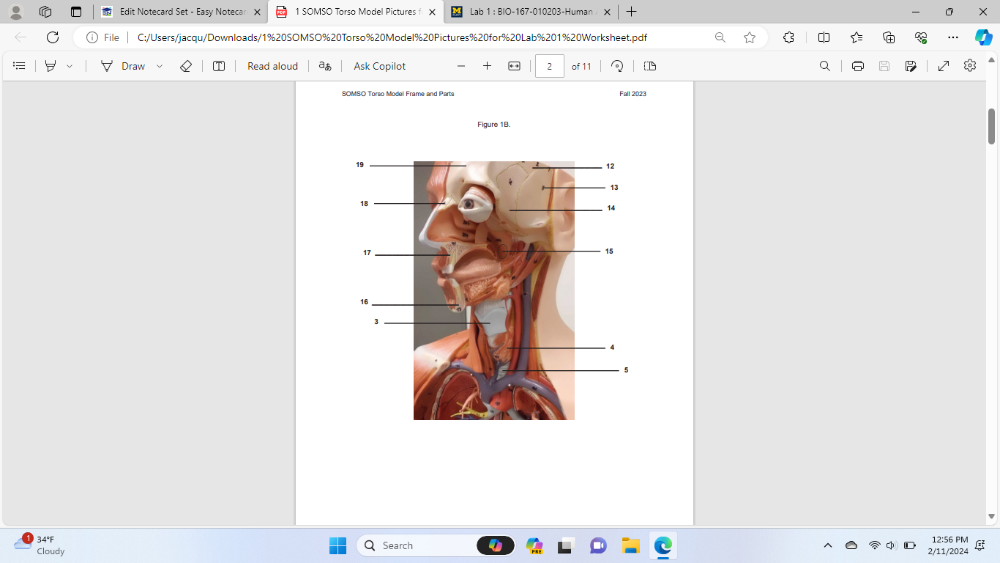Zoom out with the minus icon
Screen dimensions: 1000x563
461,66
